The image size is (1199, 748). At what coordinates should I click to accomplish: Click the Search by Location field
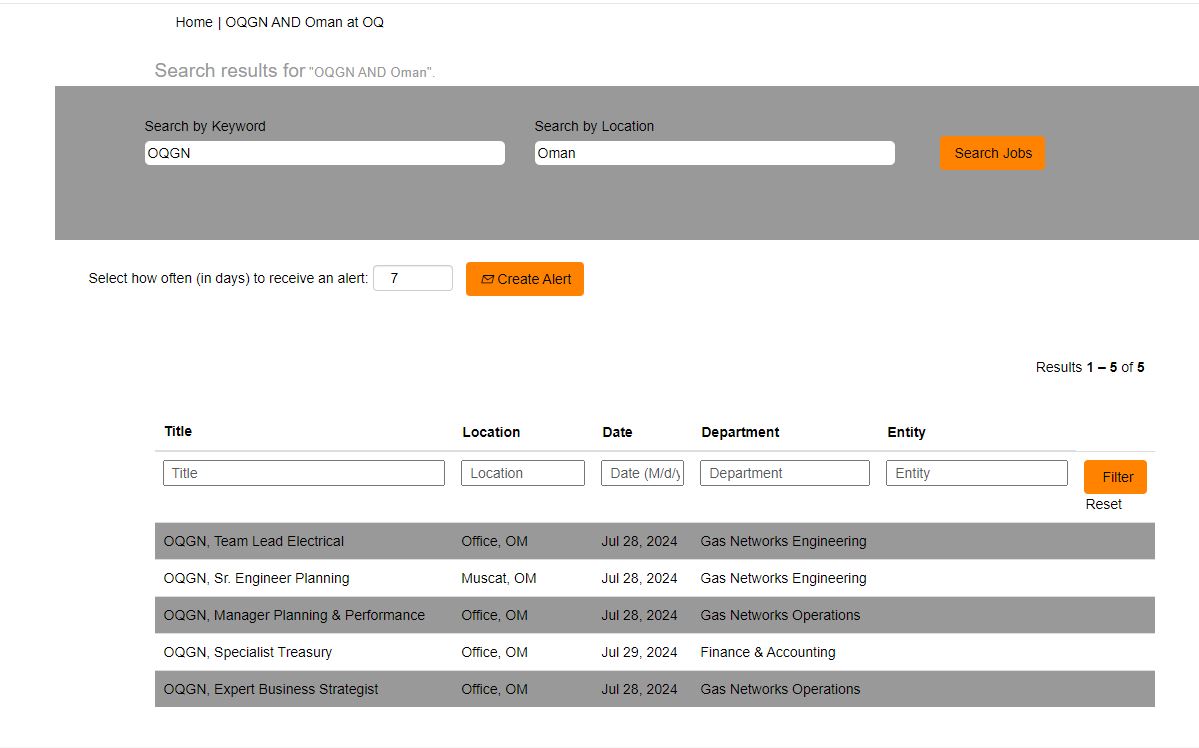pyautogui.click(x=714, y=153)
